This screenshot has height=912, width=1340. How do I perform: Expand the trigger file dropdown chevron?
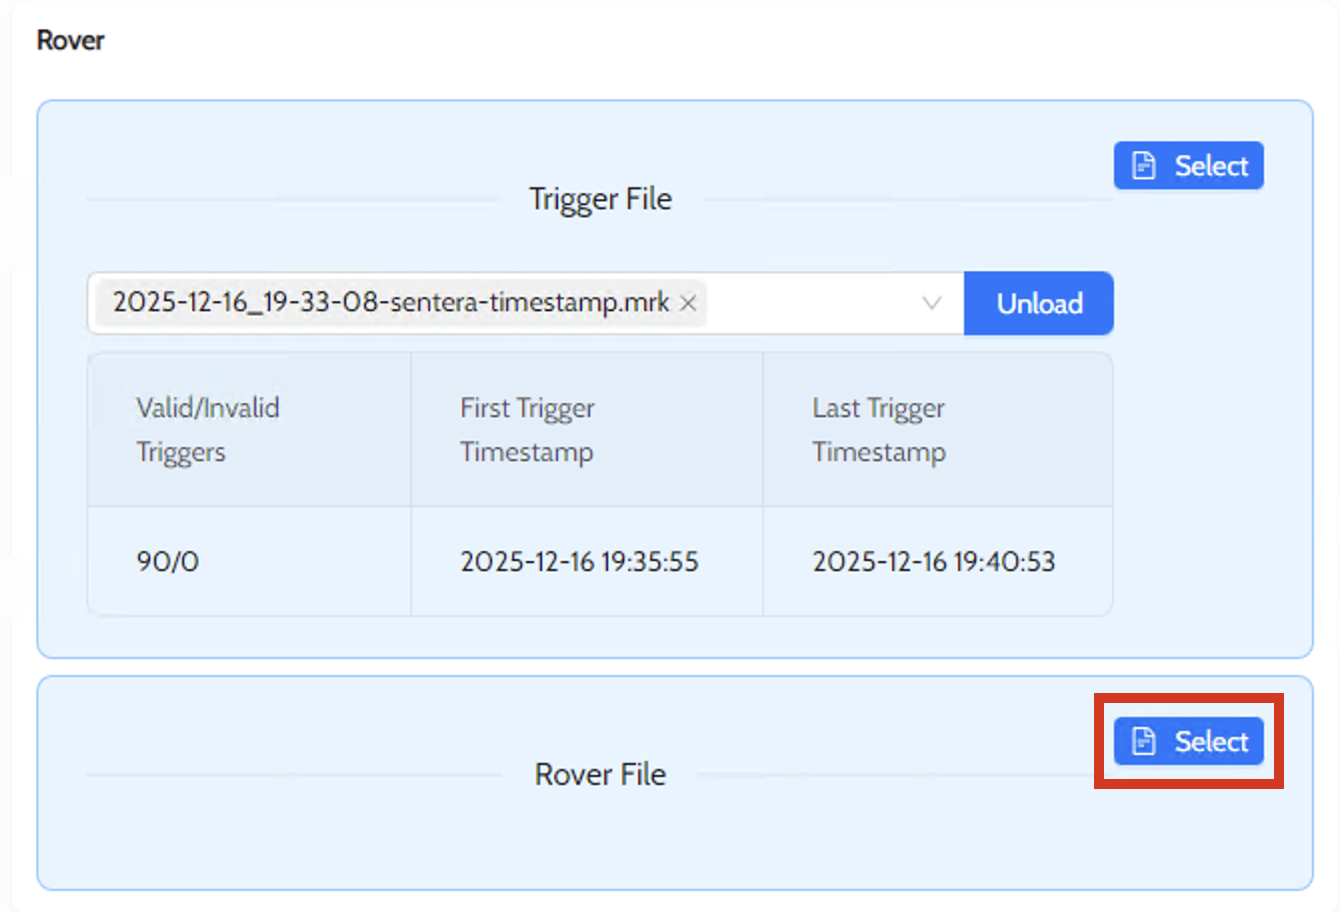pos(931,303)
